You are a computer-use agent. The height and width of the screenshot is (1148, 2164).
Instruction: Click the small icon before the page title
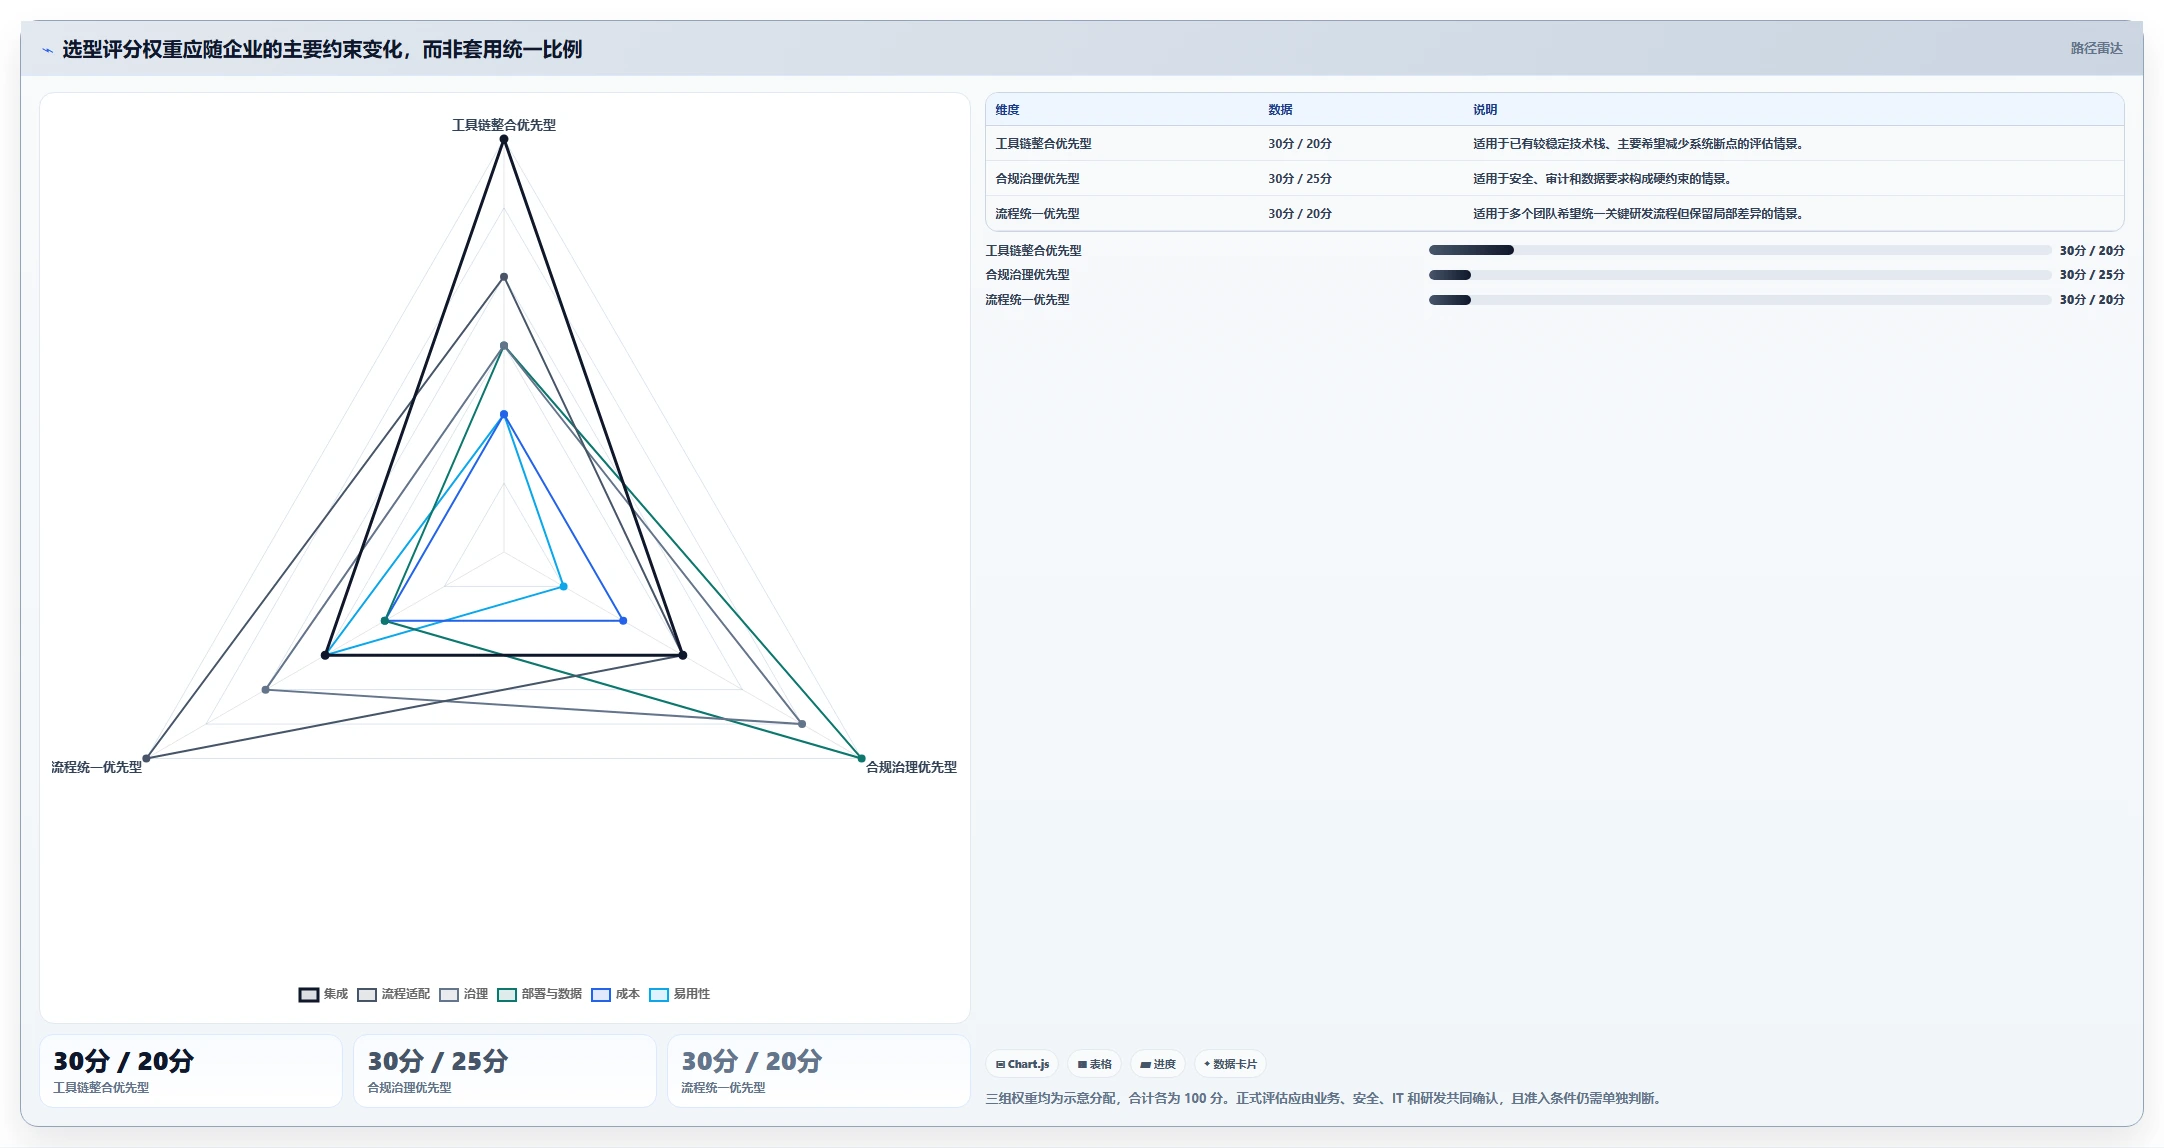(x=47, y=50)
